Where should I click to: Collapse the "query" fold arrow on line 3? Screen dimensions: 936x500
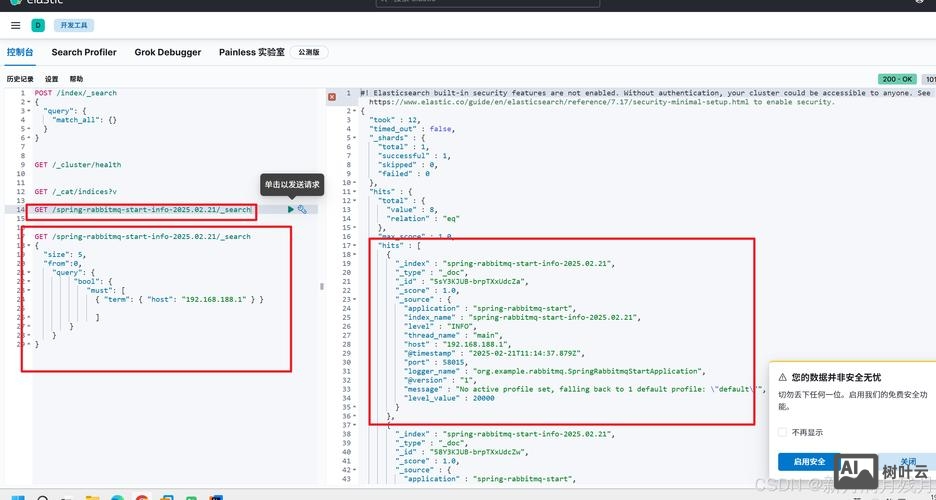coord(27,111)
